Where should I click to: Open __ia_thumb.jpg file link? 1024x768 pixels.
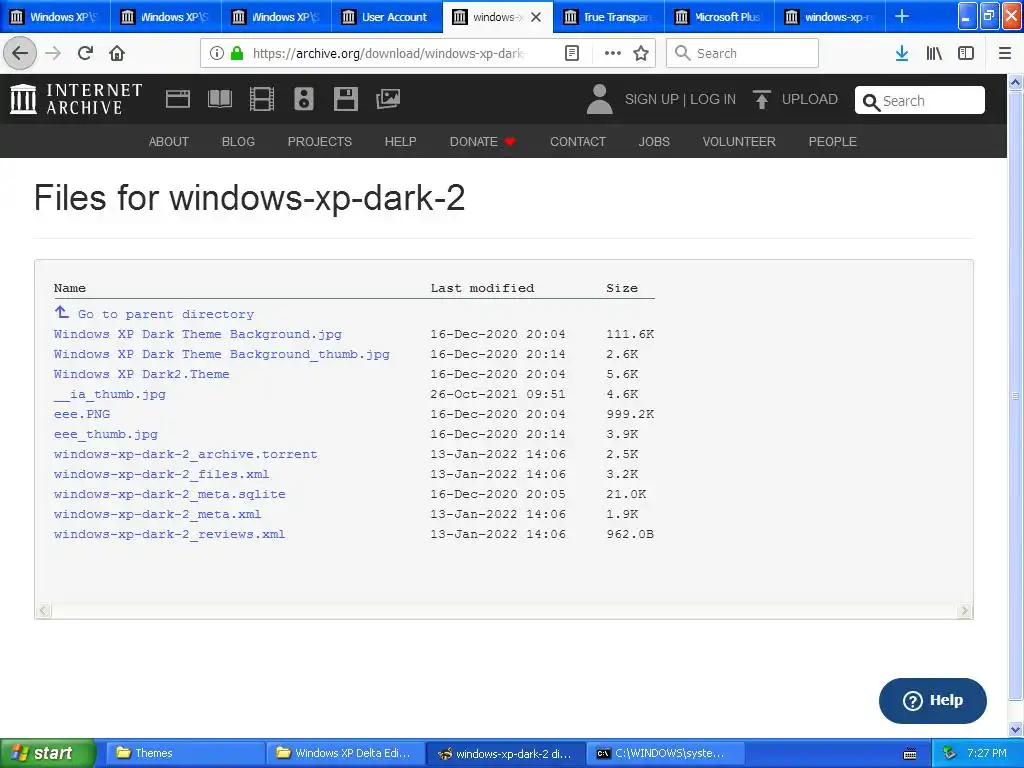click(x=110, y=394)
